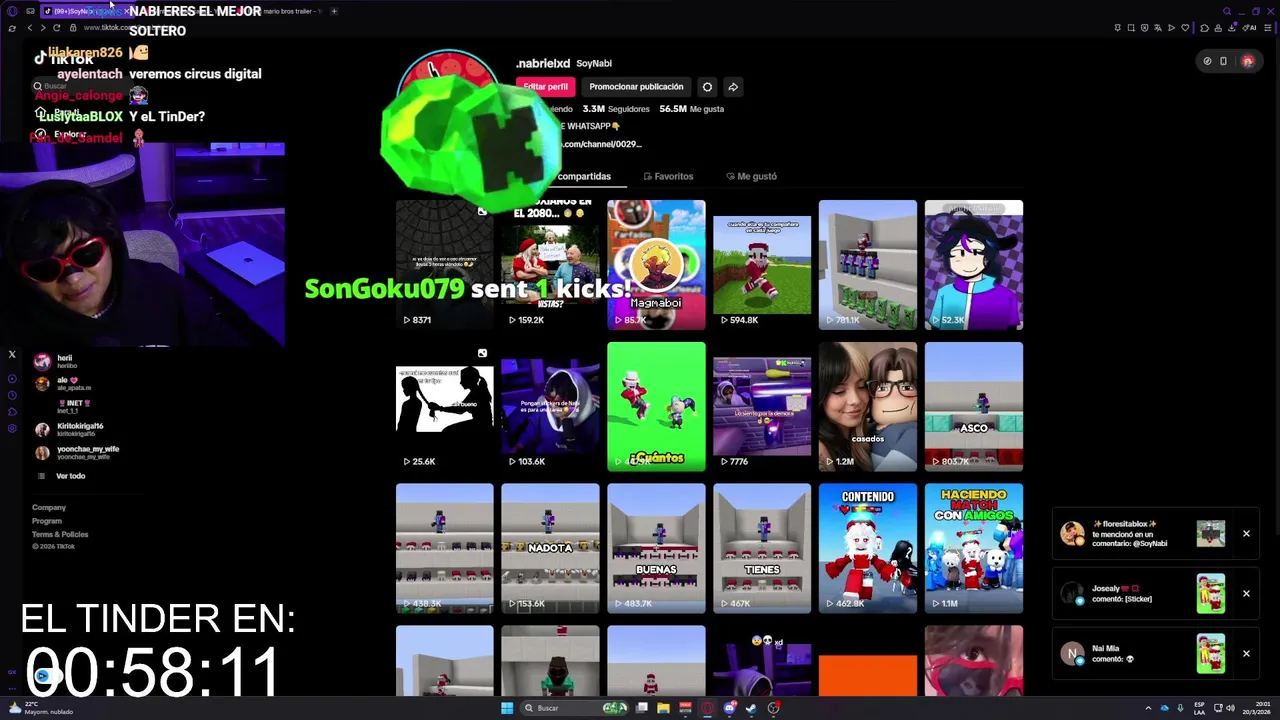Open the Program footer link
The height and width of the screenshot is (720, 1280).
[x=47, y=521]
